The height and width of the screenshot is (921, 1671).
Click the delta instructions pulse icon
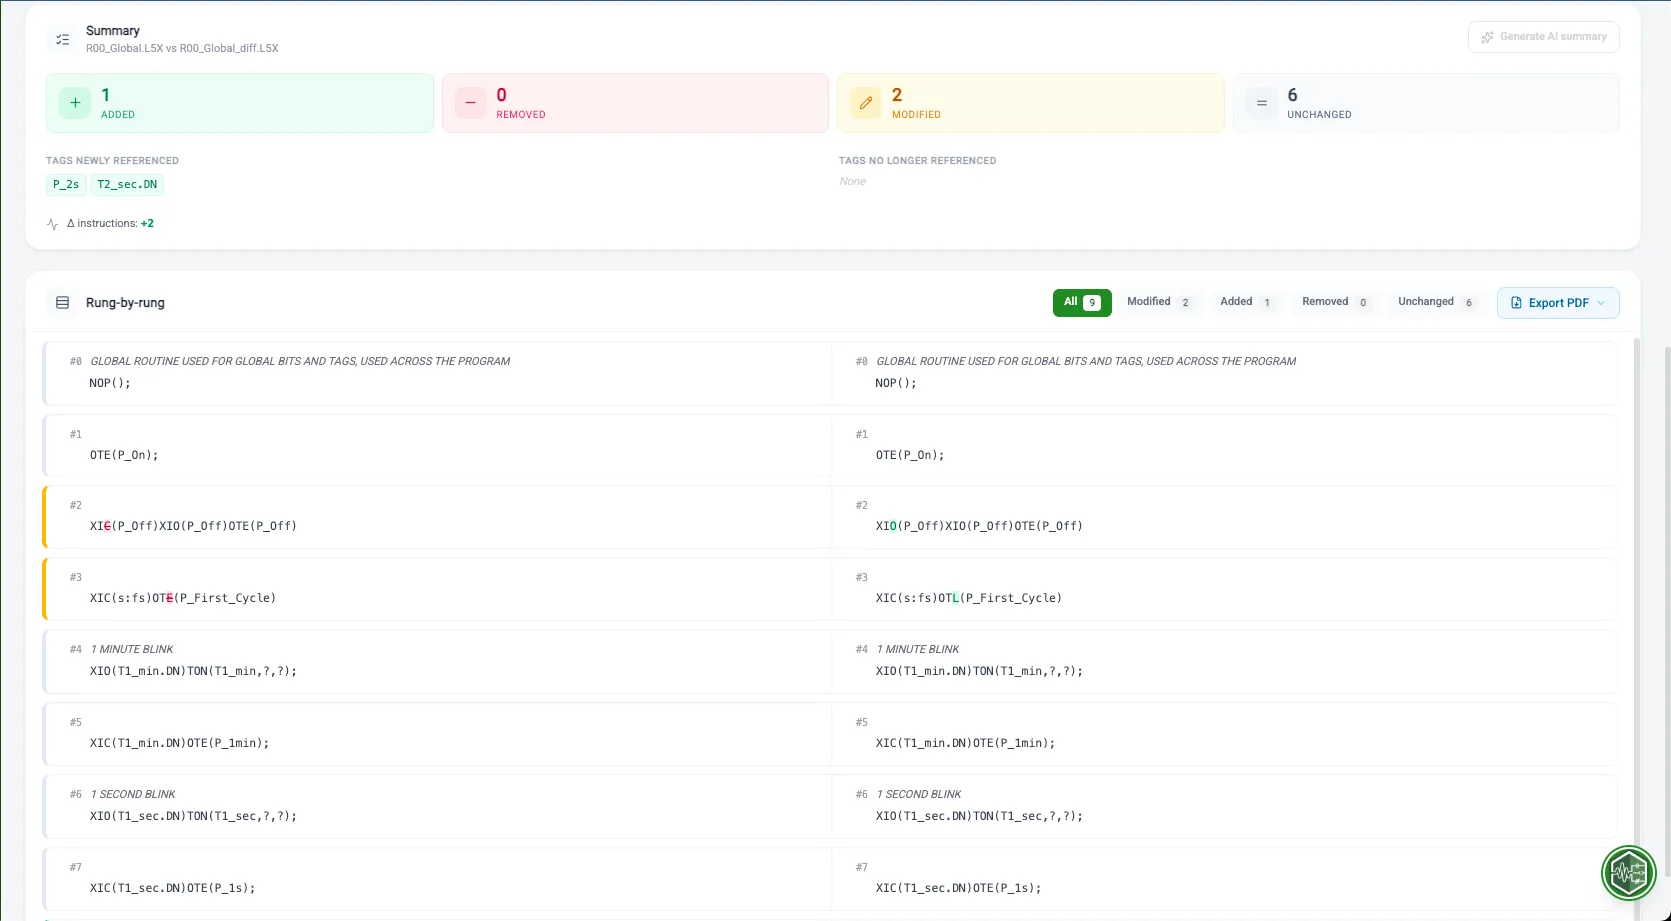[53, 224]
